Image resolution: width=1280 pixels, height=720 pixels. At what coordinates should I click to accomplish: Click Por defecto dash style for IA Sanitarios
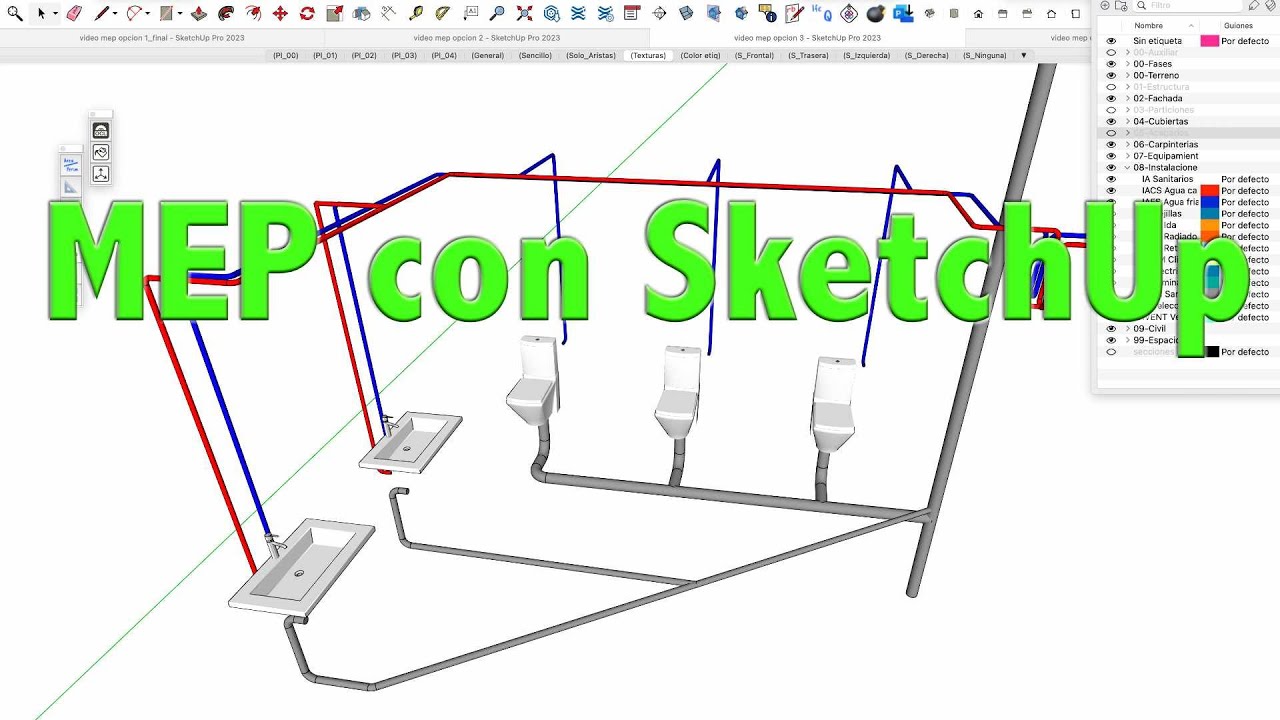pos(1245,179)
